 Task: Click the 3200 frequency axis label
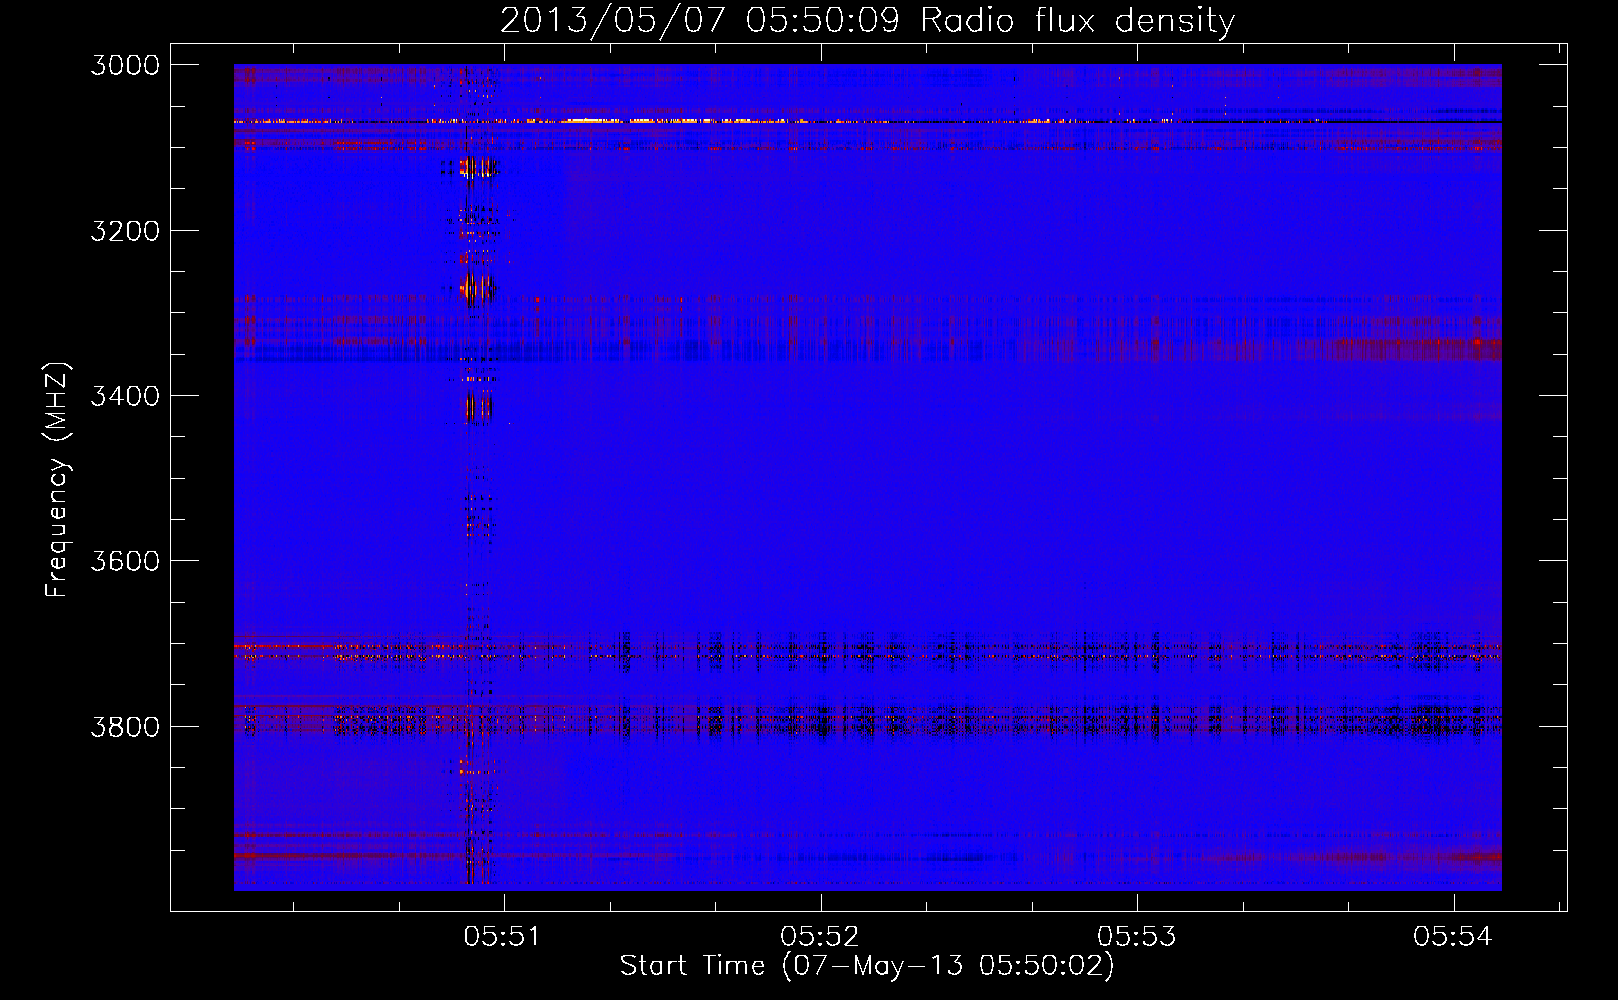[x=125, y=231]
